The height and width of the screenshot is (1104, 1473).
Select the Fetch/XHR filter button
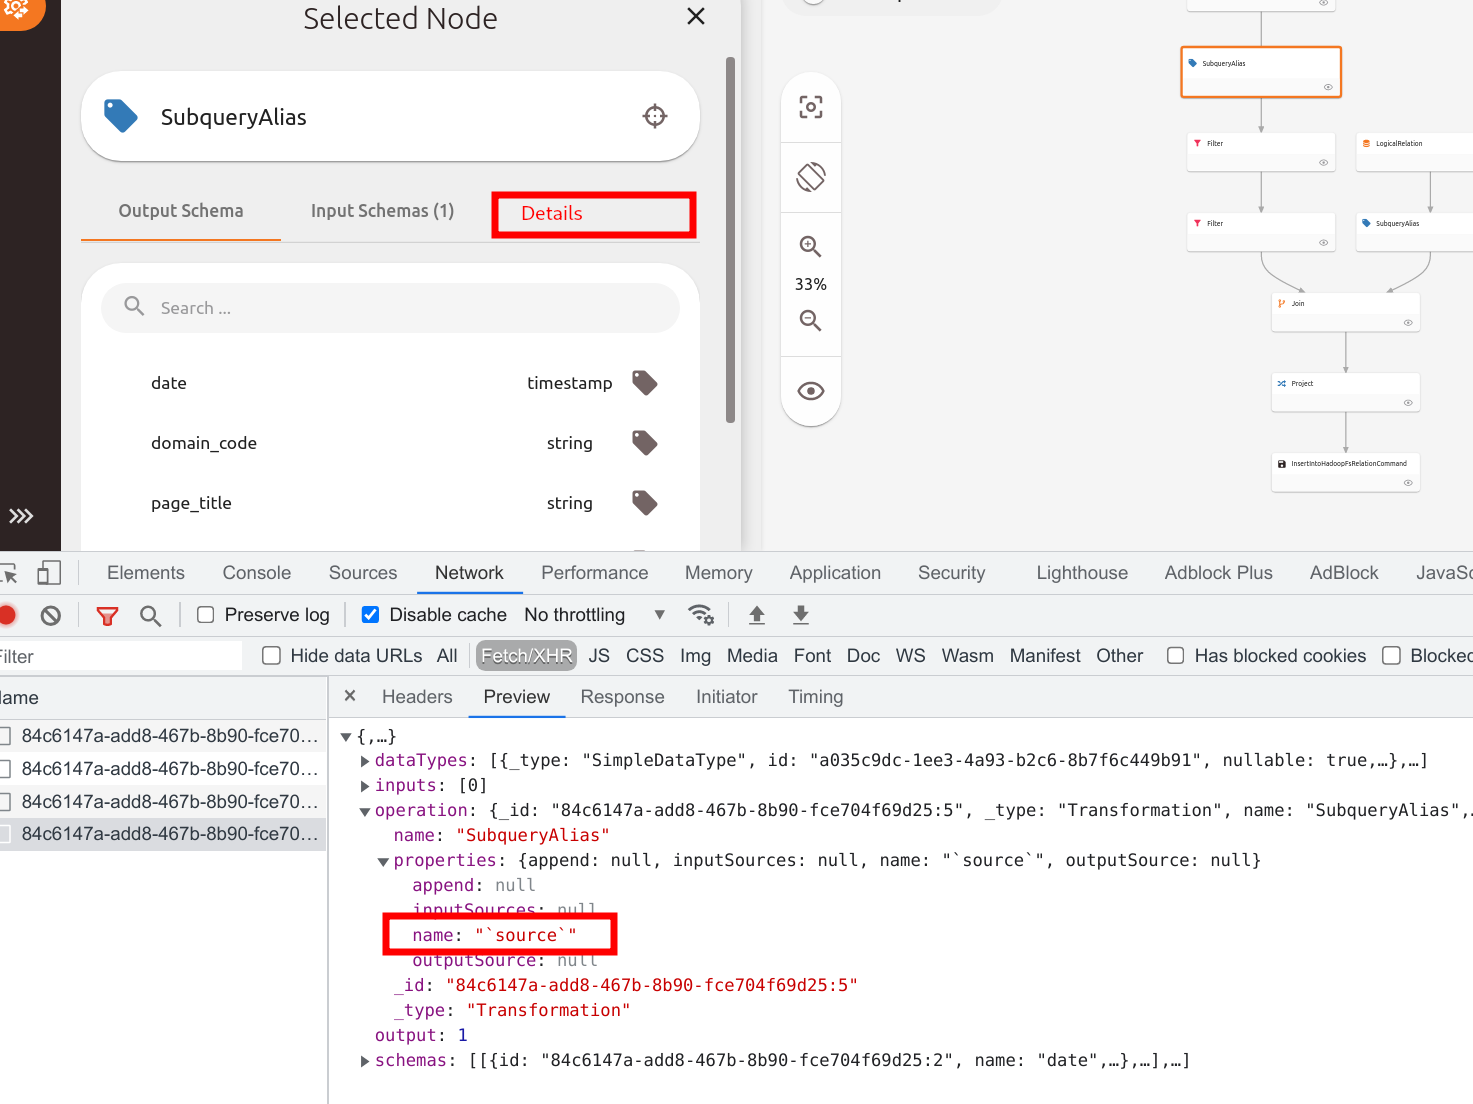click(526, 655)
